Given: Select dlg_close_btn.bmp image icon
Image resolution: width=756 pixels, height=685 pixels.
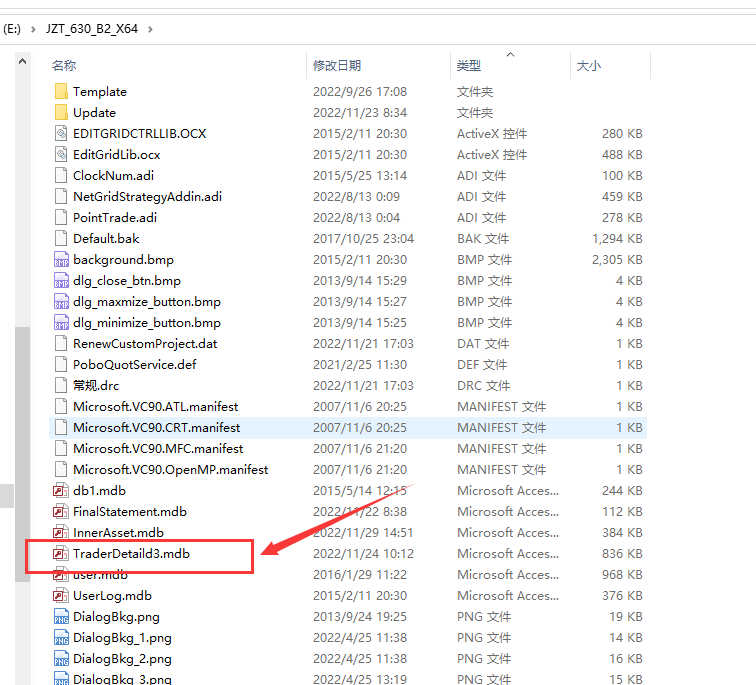Looking at the screenshot, I should pyautogui.click(x=61, y=281).
